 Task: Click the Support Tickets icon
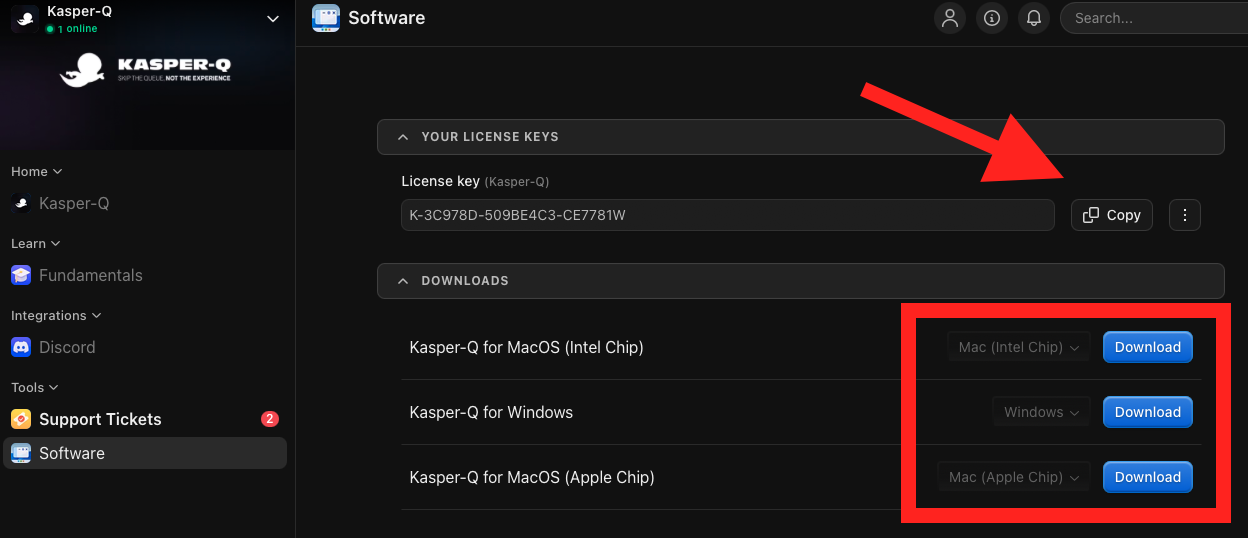pyautogui.click(x=21, y=419)
